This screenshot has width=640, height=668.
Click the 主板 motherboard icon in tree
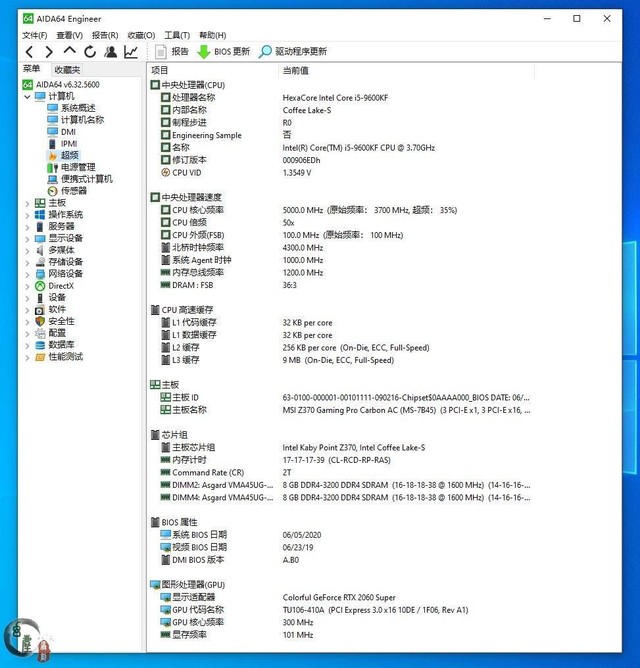point(40,203)
